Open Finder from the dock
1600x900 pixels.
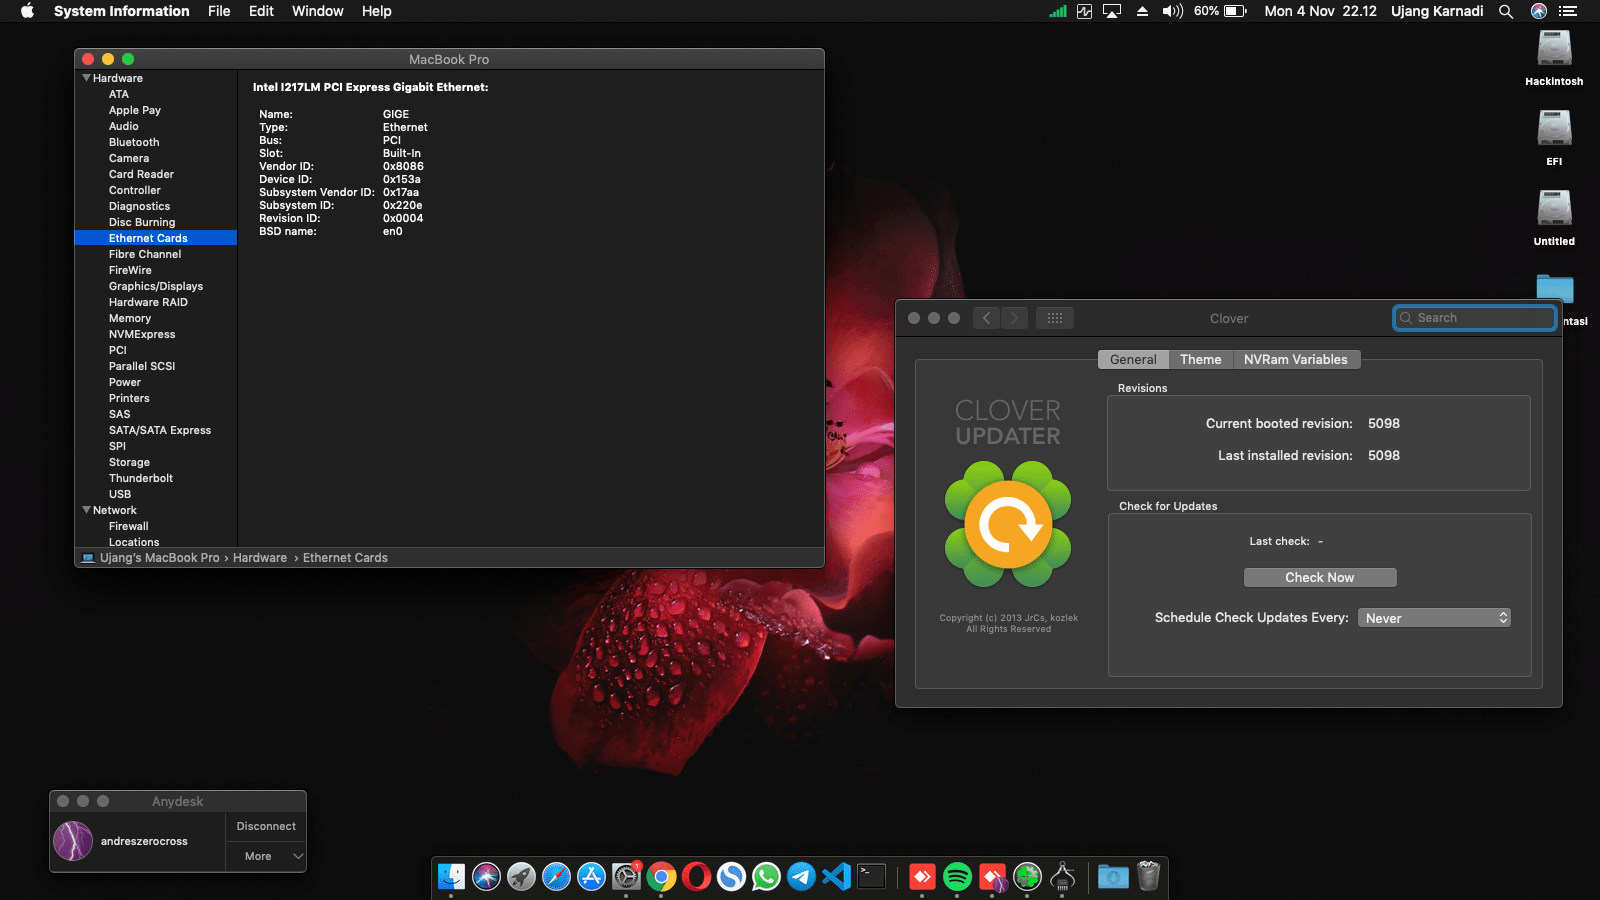[451, 877]
